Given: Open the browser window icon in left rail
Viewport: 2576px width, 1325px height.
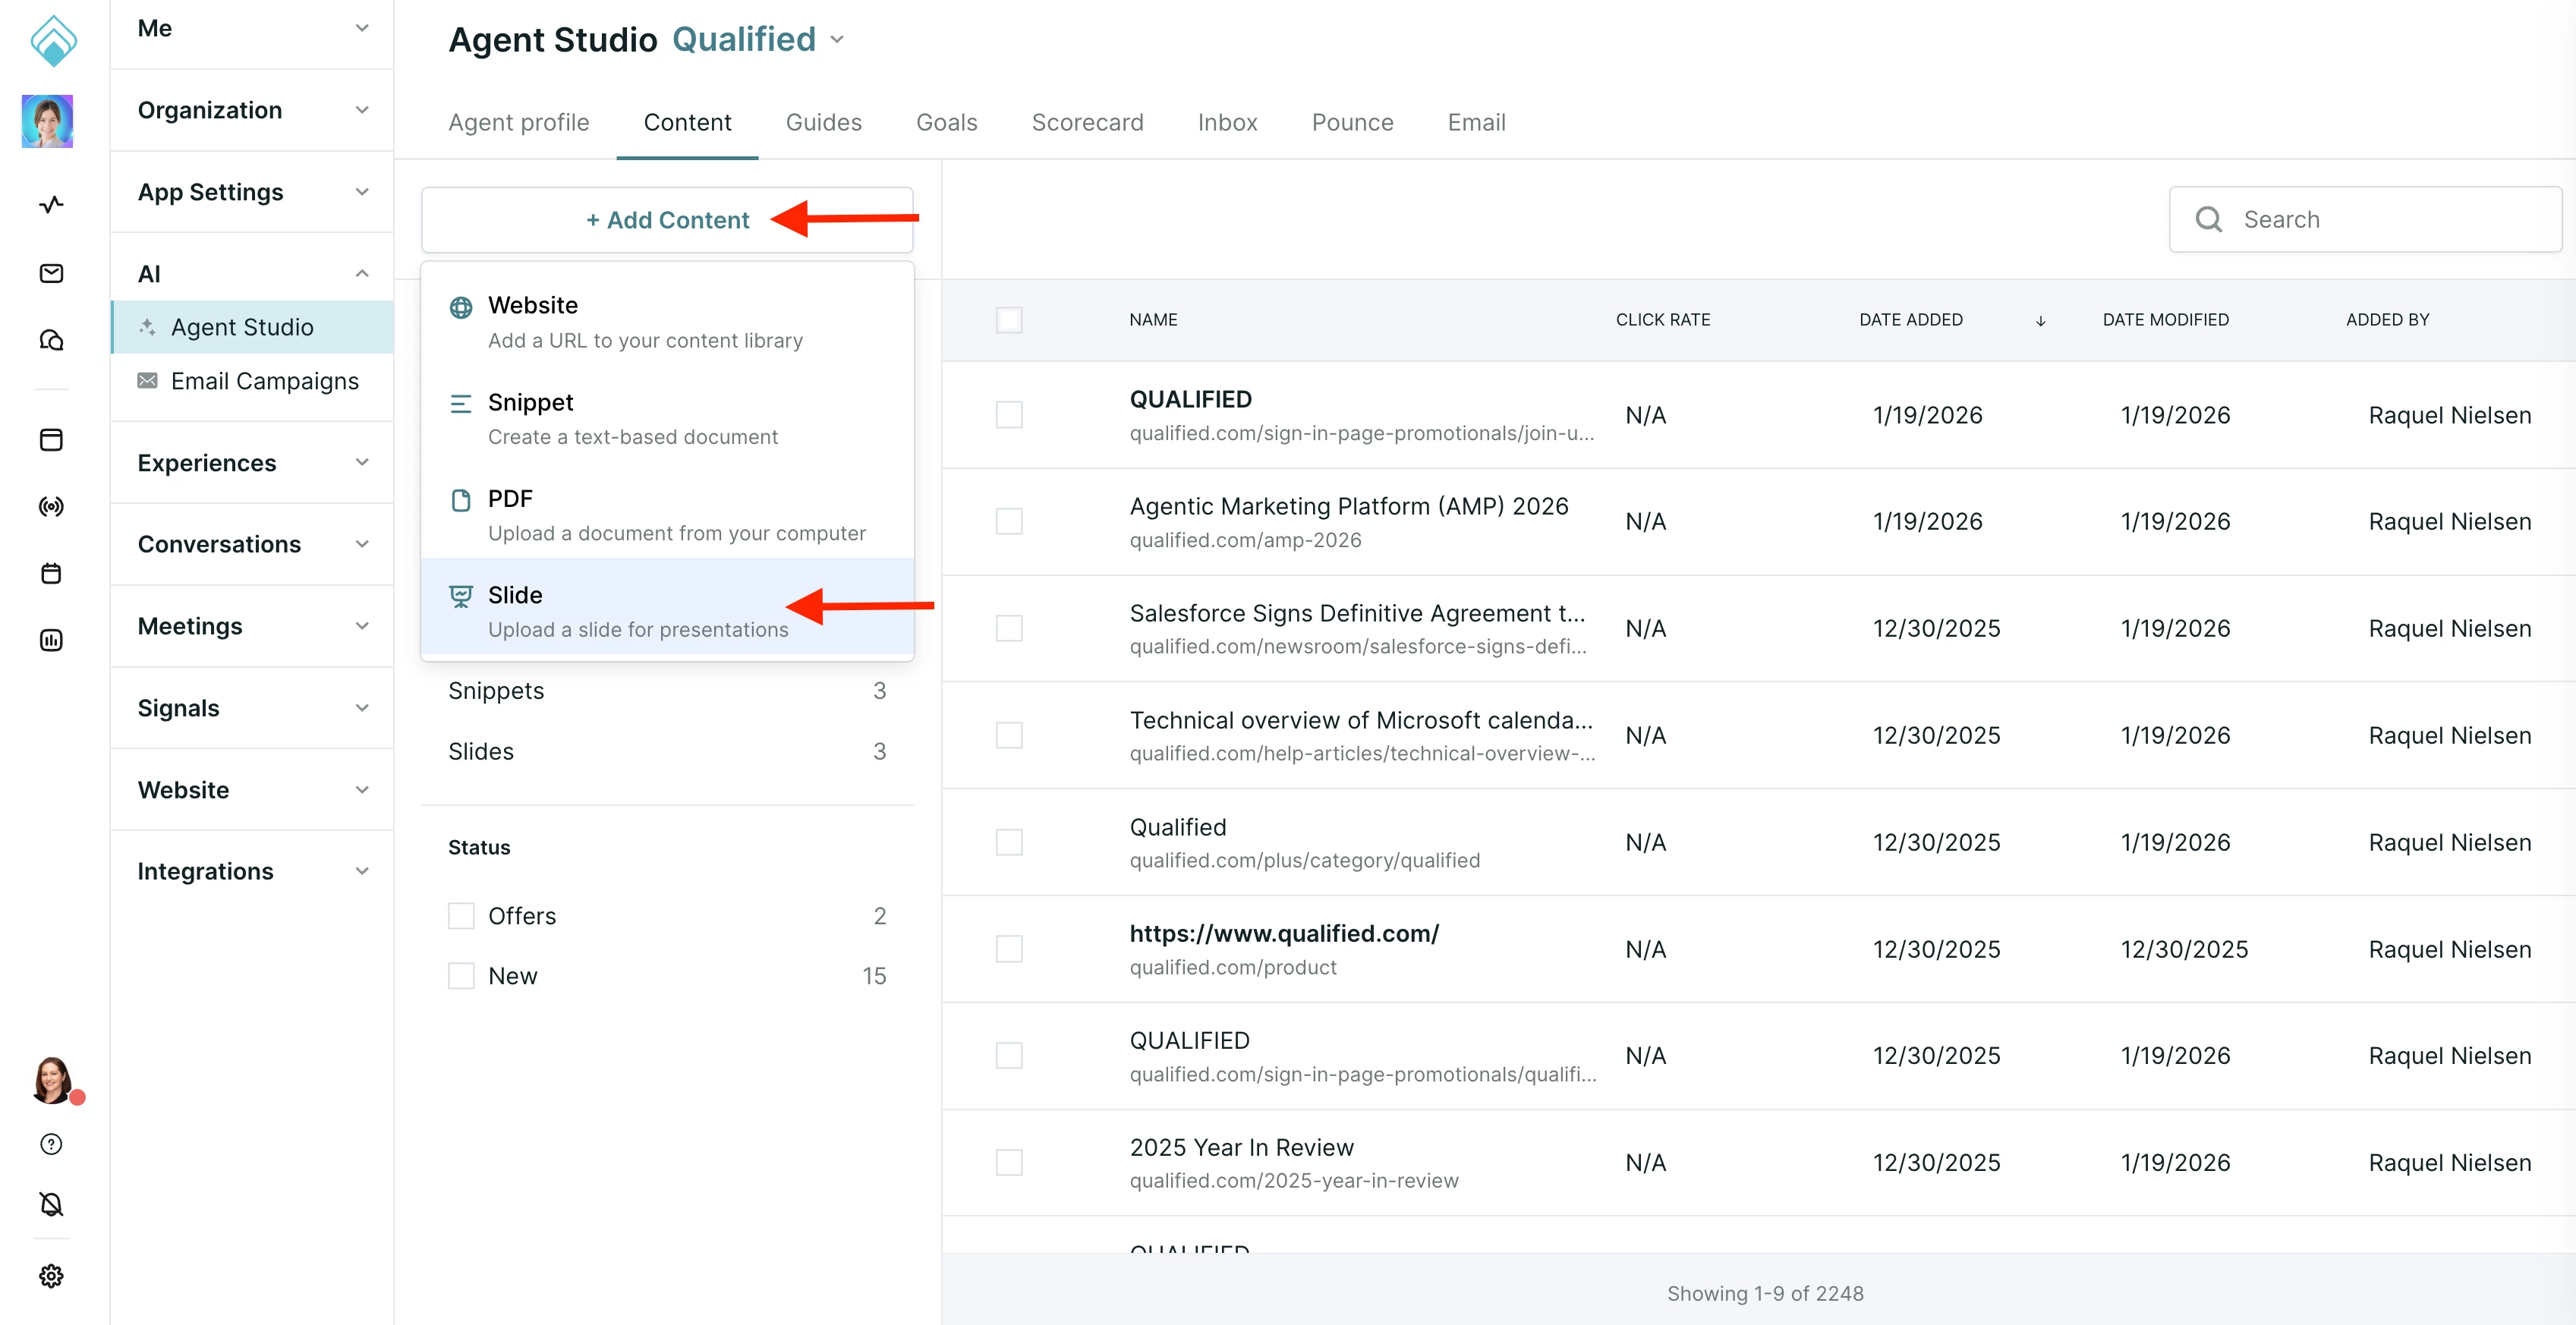Looking at the screenshot, I should pos(51,440).
